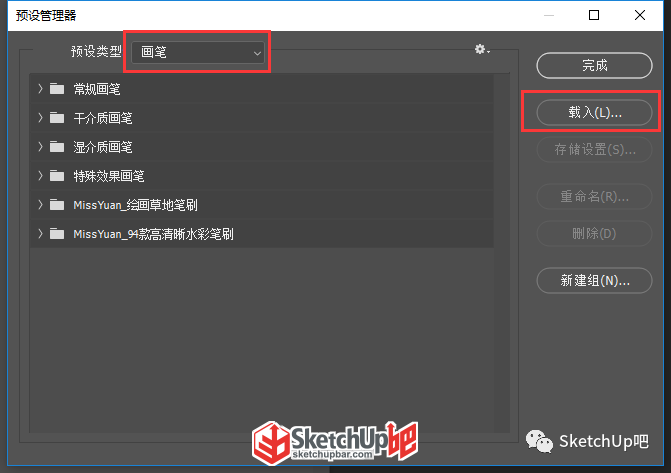
Task: Expand the MissYuan_绘画草地笔刷 group chevron
Action: point(40,205)
